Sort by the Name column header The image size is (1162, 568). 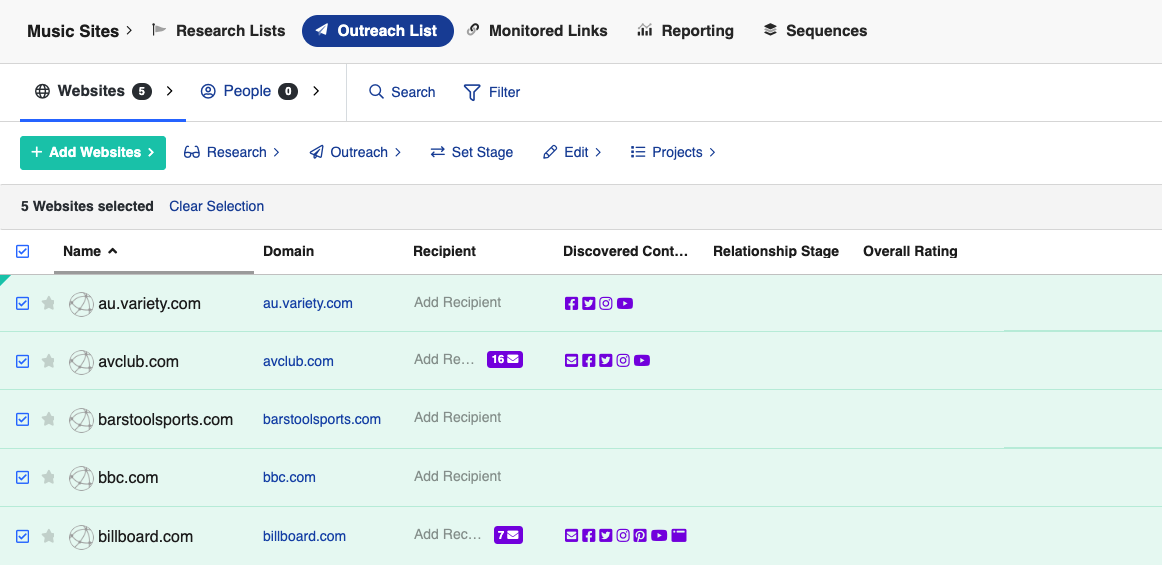[82, 251]
